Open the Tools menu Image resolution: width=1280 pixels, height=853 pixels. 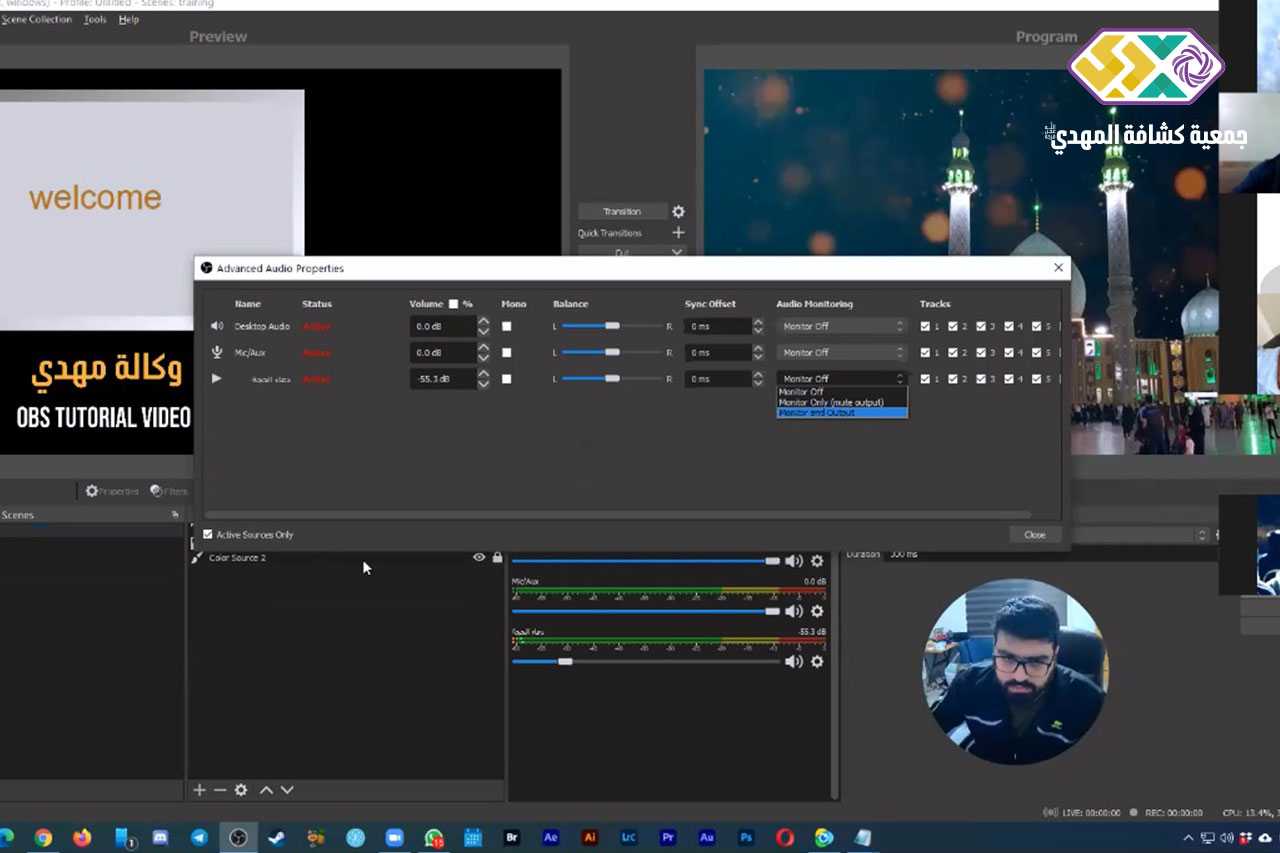click(95, 19)
